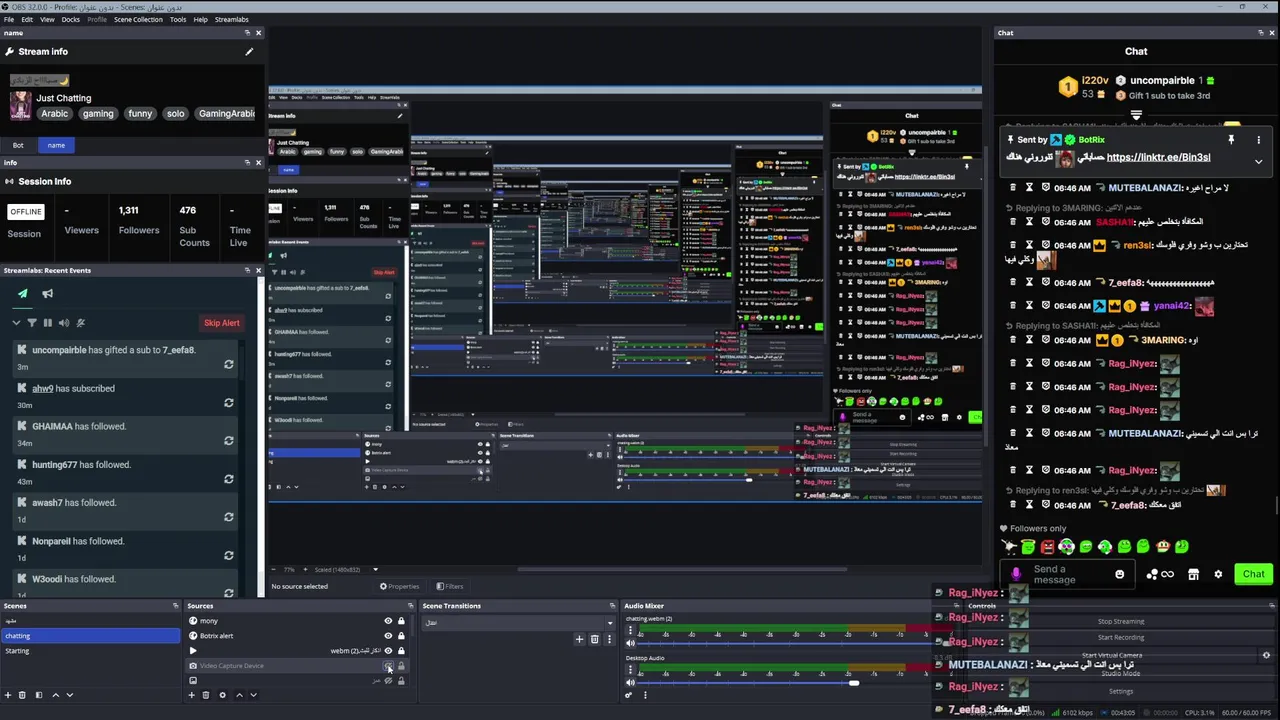Open the virtual camera configuration gear
Viewport: 1280px width, 720px height.
click(1266, 656)
